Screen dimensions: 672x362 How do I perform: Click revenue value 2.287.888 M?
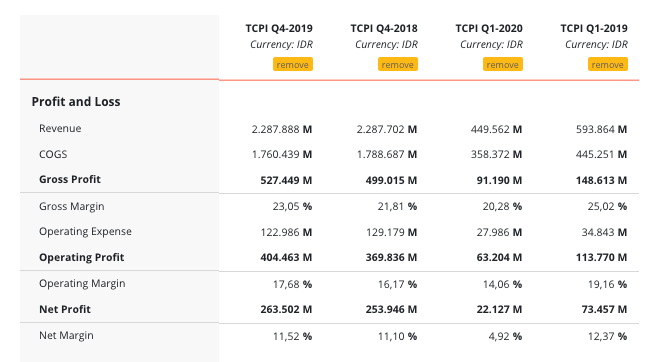point(282,129)
